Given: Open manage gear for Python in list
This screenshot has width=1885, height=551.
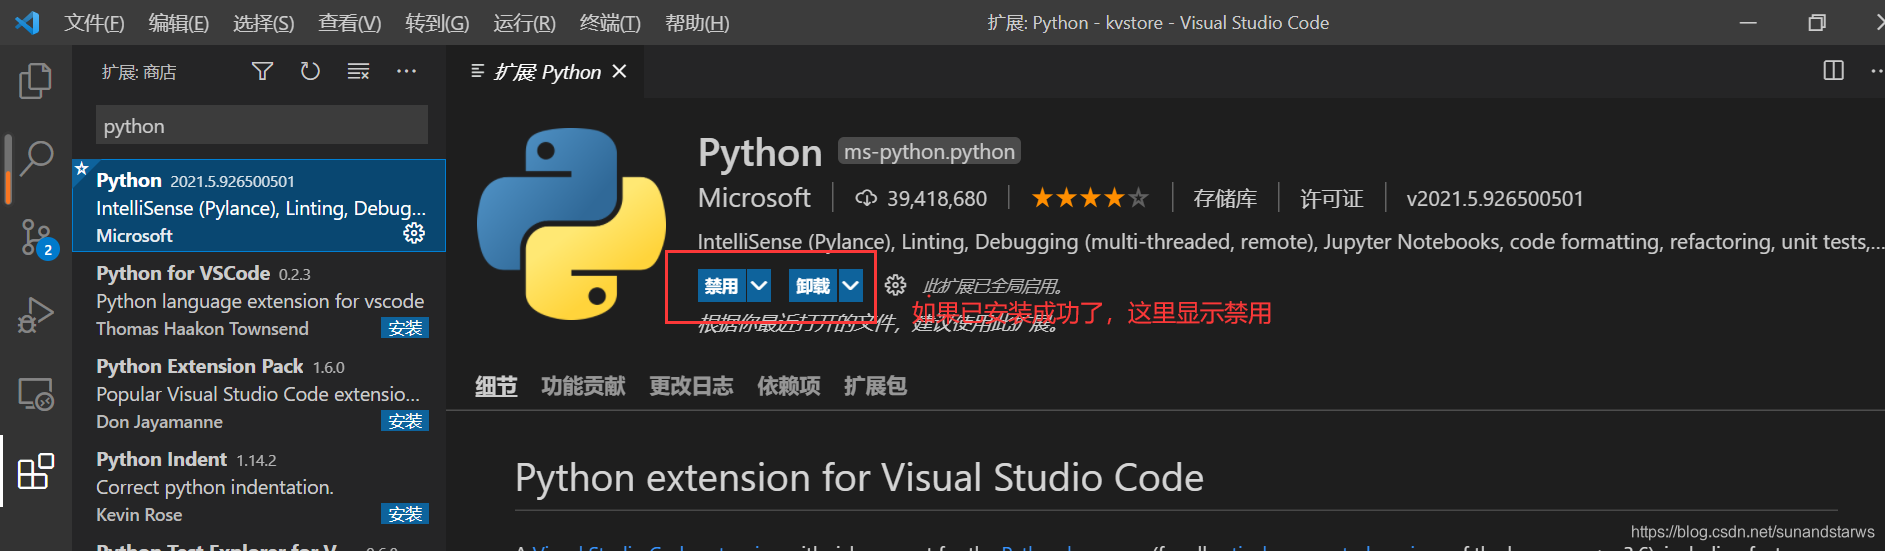Looking at the screenshot, I should (x=414, y=233).
